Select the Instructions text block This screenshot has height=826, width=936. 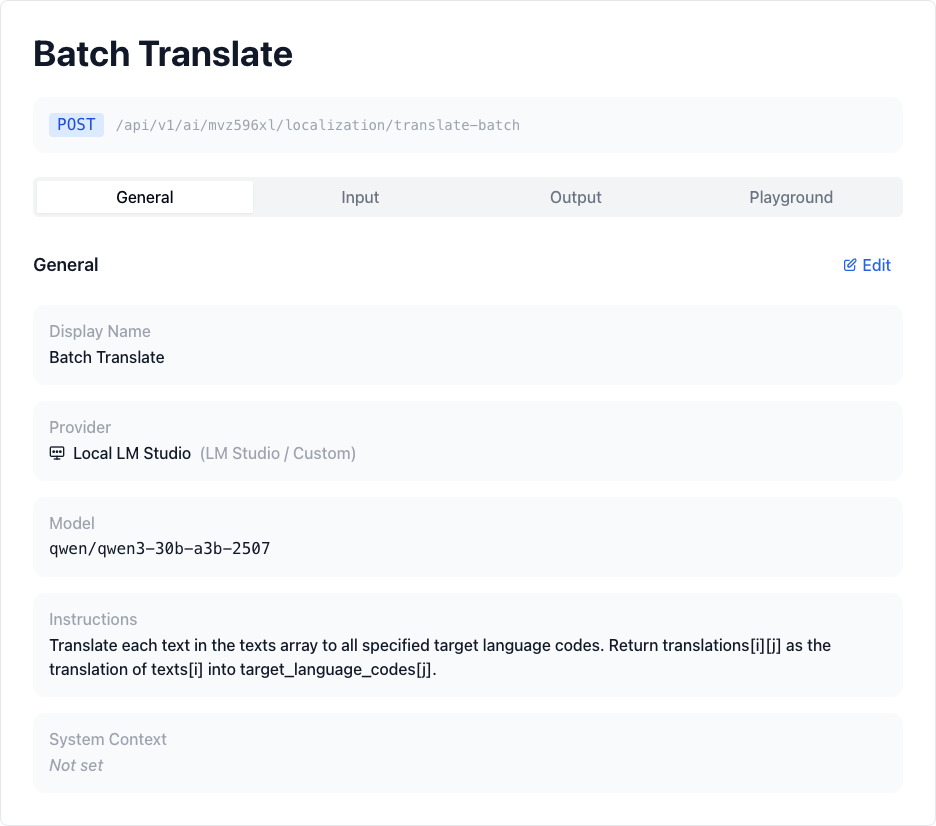click(x=440, y=657)
